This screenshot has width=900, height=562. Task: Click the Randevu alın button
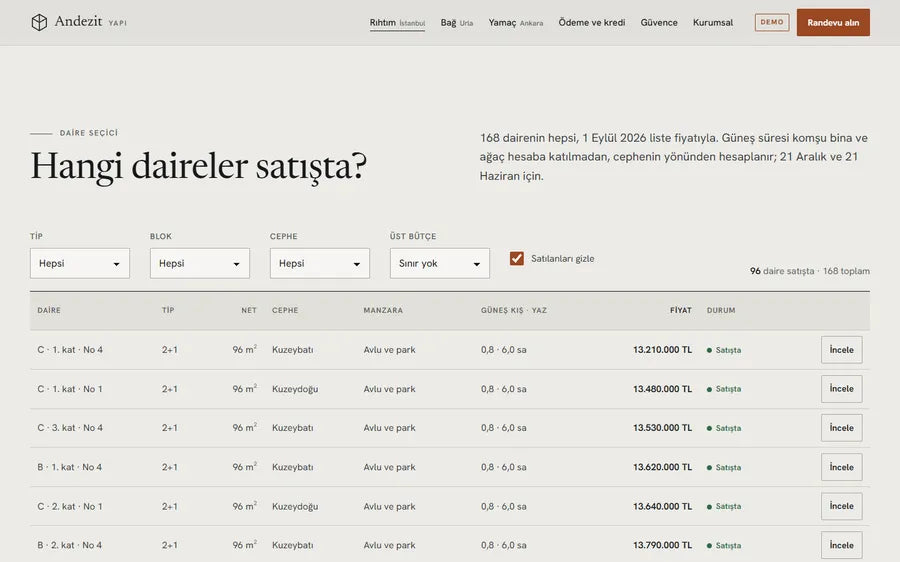click(x=833, y=22)
